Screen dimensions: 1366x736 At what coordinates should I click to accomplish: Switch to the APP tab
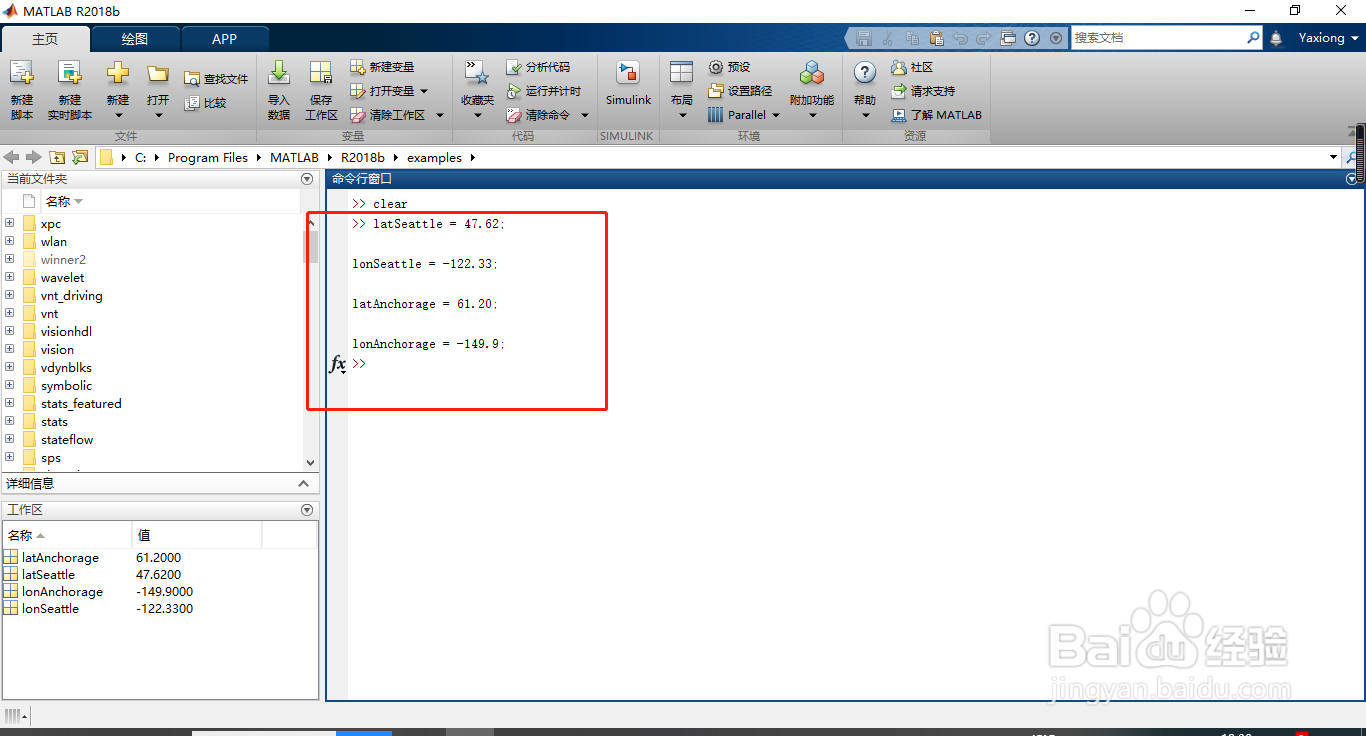(225, 39)
